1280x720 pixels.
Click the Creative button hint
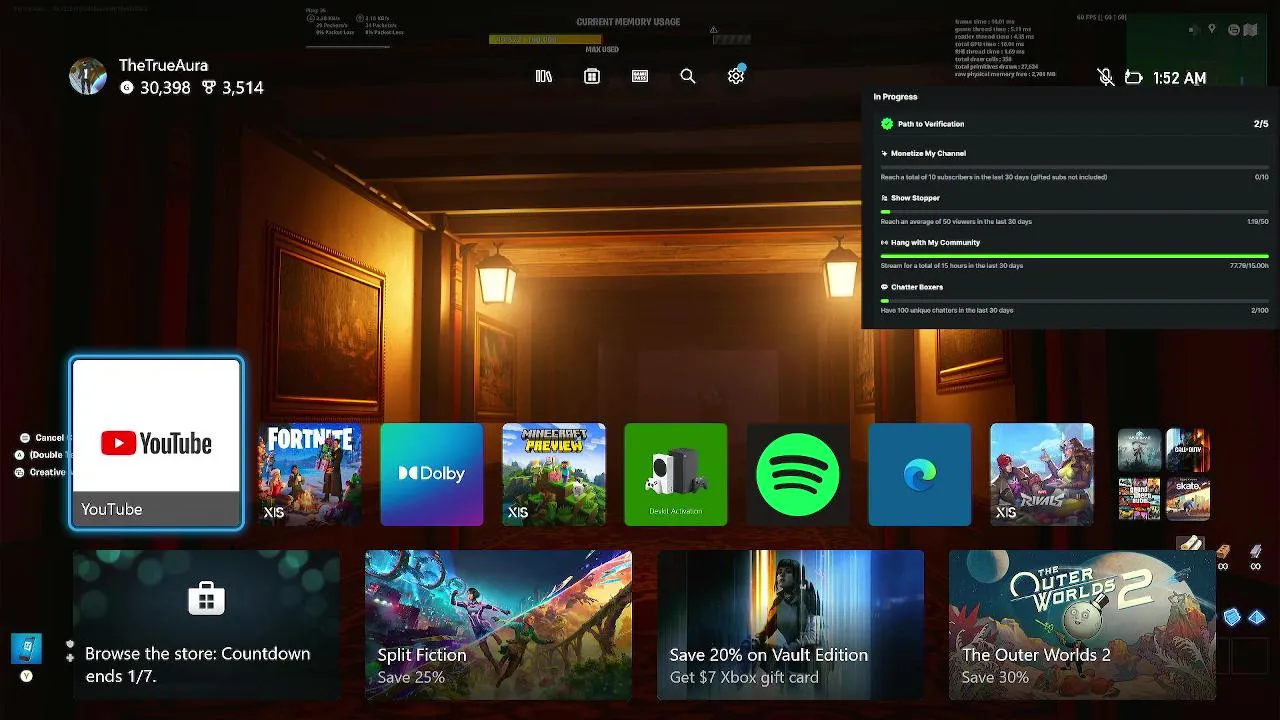click(x=40, y=472)
